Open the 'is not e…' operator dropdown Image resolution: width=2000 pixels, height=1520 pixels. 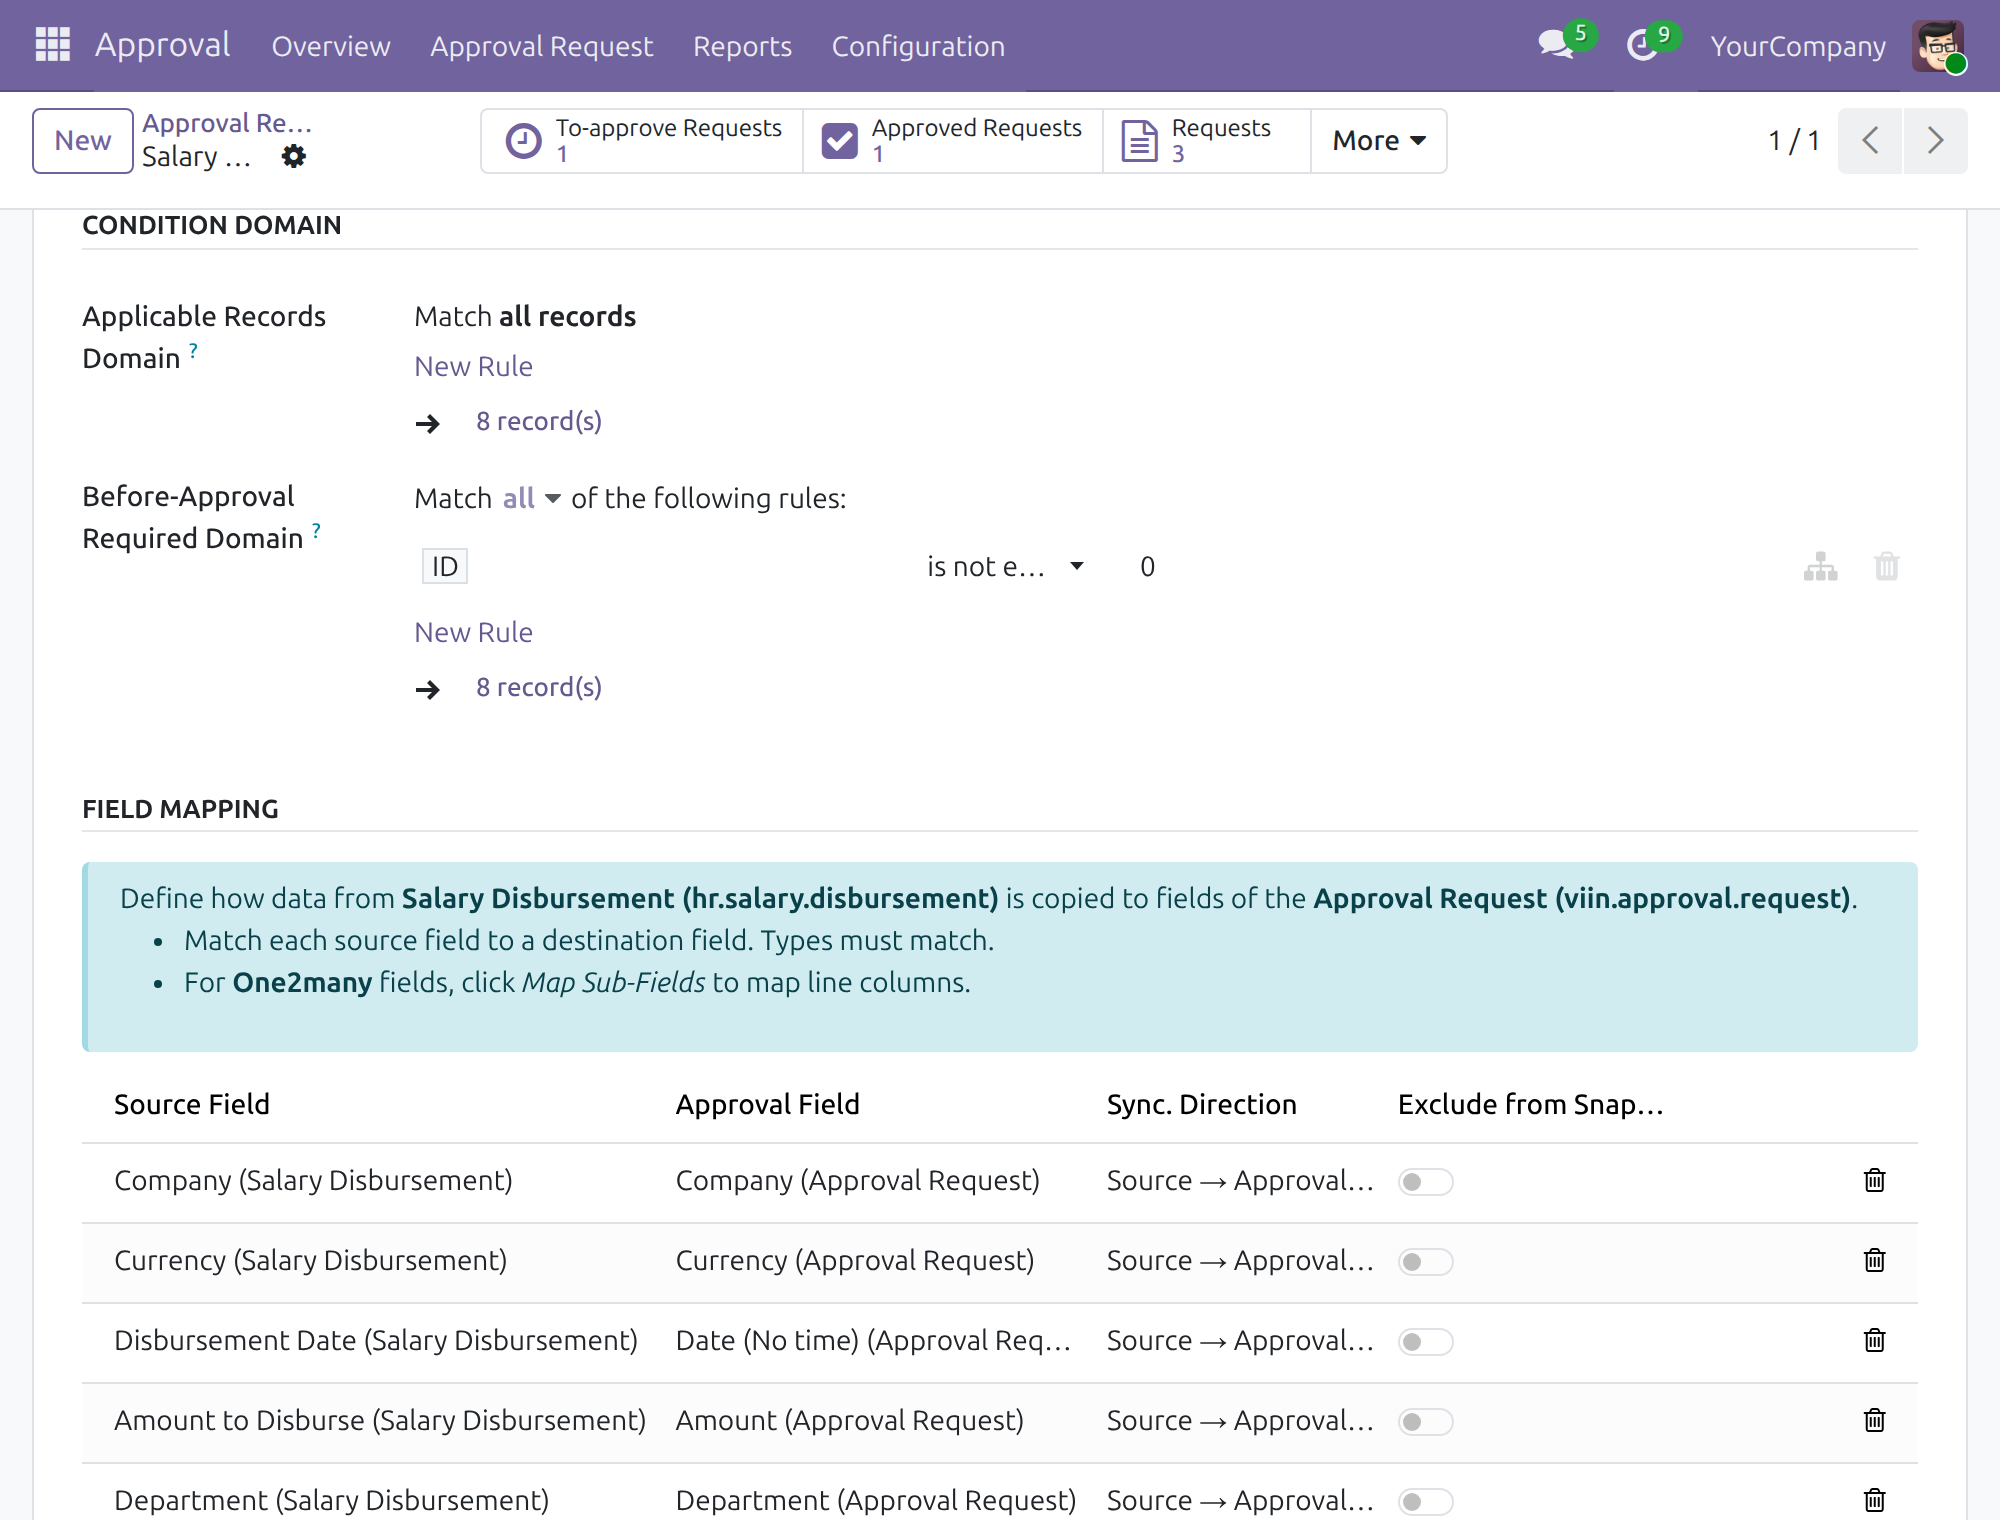click(1005, 567)
